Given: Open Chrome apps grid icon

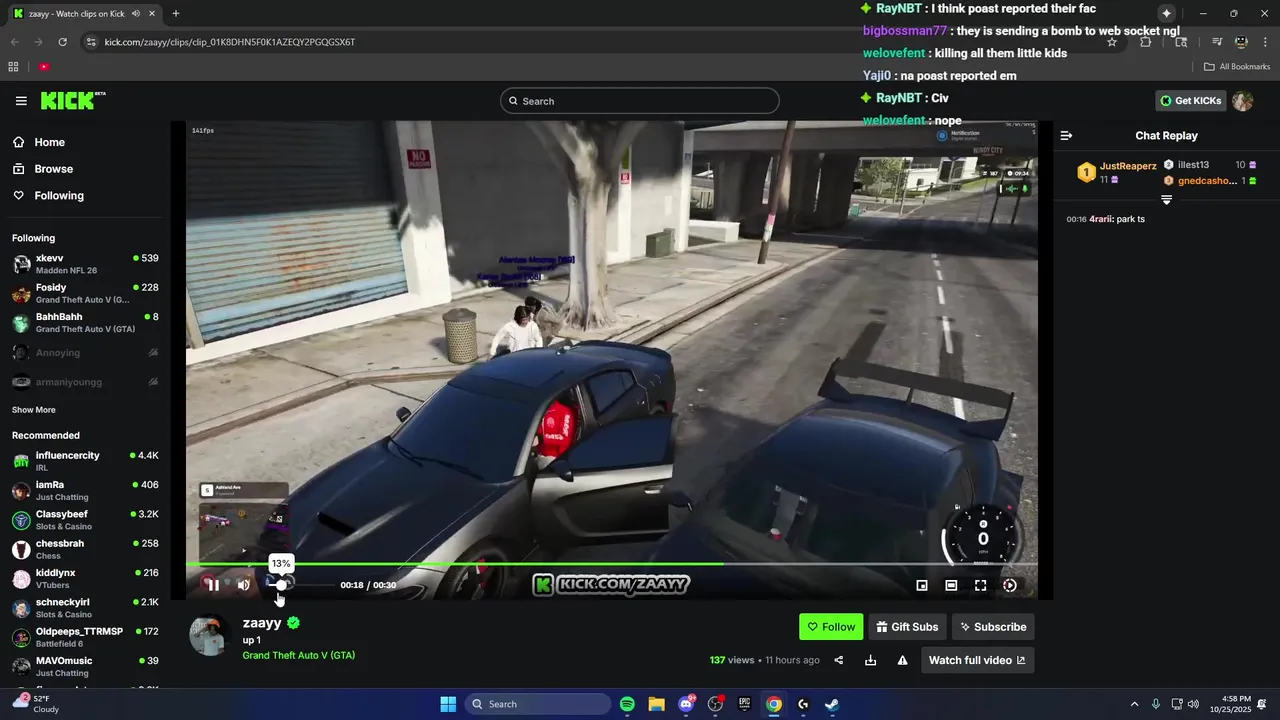Looking at the screenshot, I should pyautogui.click(x=13, y=67).
